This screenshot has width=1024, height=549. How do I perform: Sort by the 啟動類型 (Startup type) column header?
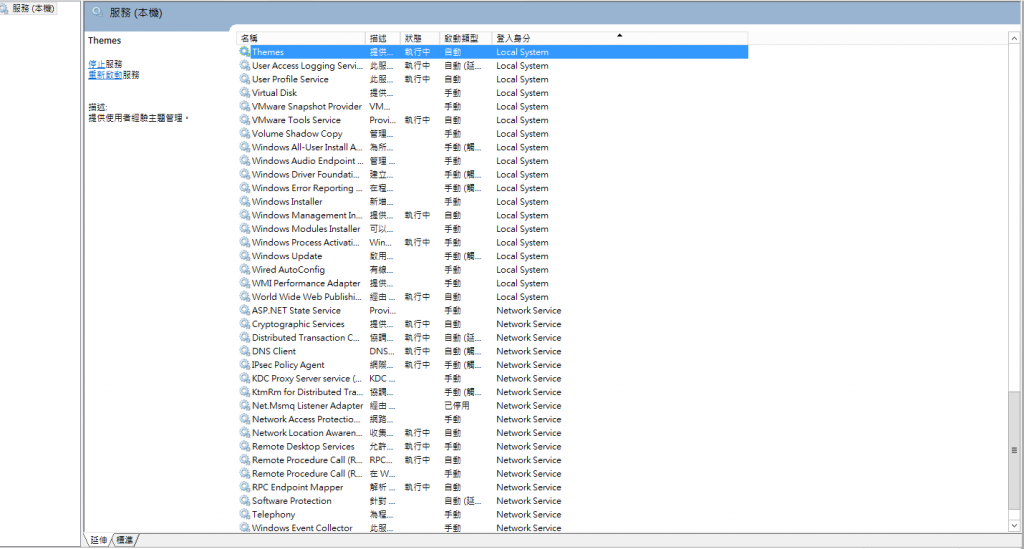coord(466,39)
